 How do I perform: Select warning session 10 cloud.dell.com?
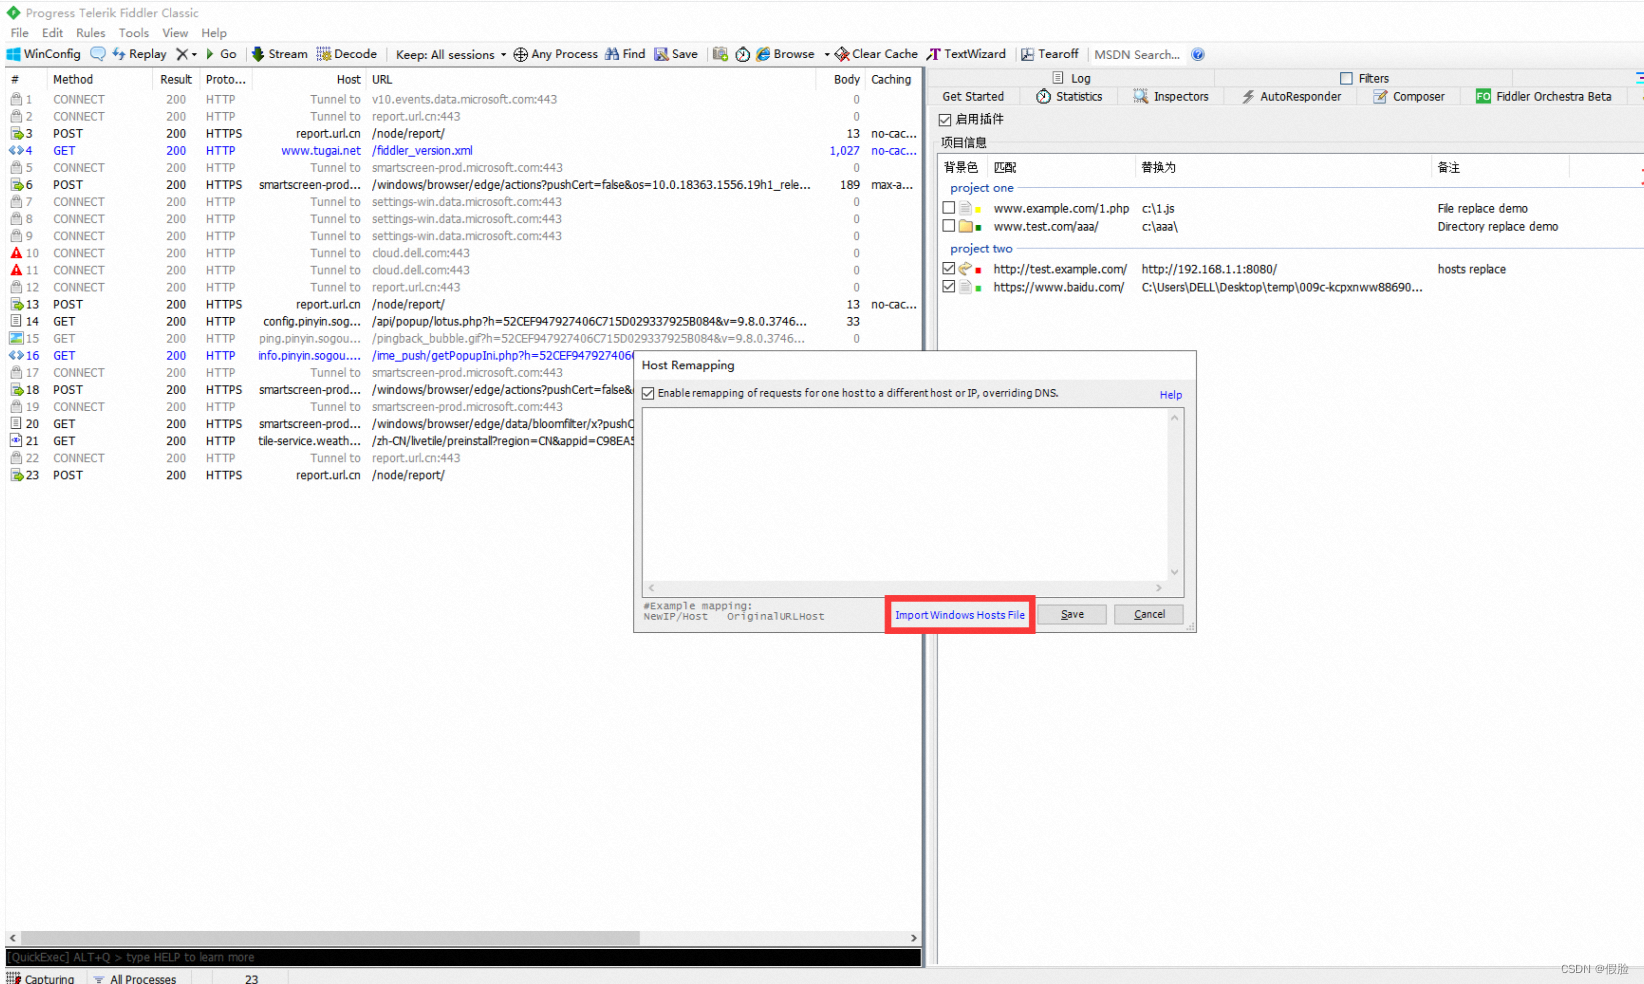click(x=463, y=253)
